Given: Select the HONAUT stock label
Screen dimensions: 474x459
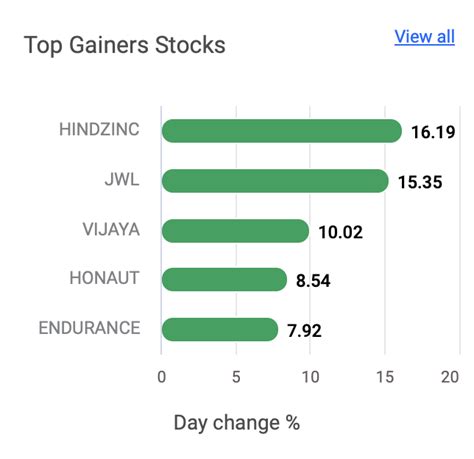Looking at the screenshot, I should tap(104, 278).
